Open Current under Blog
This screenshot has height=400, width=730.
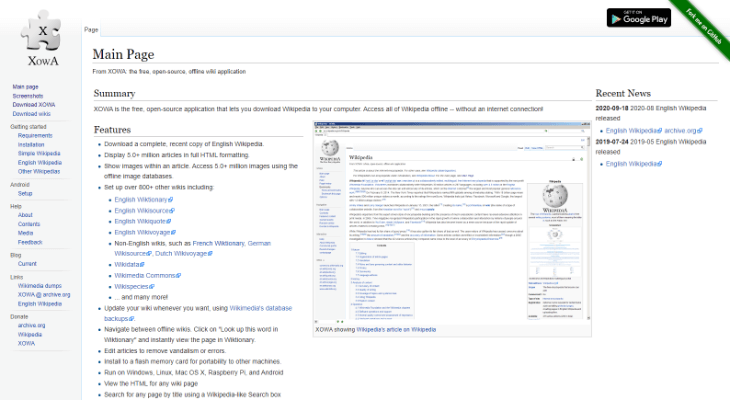click(27, 264)
